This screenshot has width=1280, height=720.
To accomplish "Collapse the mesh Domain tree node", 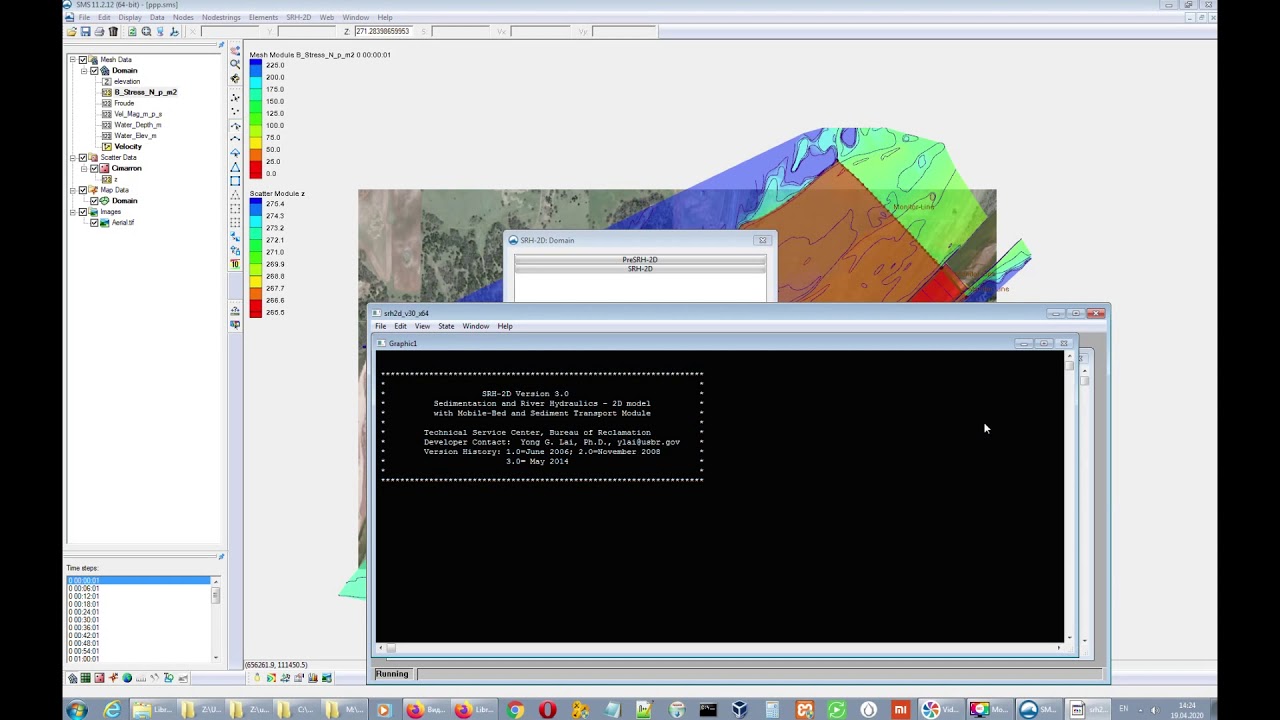I will point(84,71).
